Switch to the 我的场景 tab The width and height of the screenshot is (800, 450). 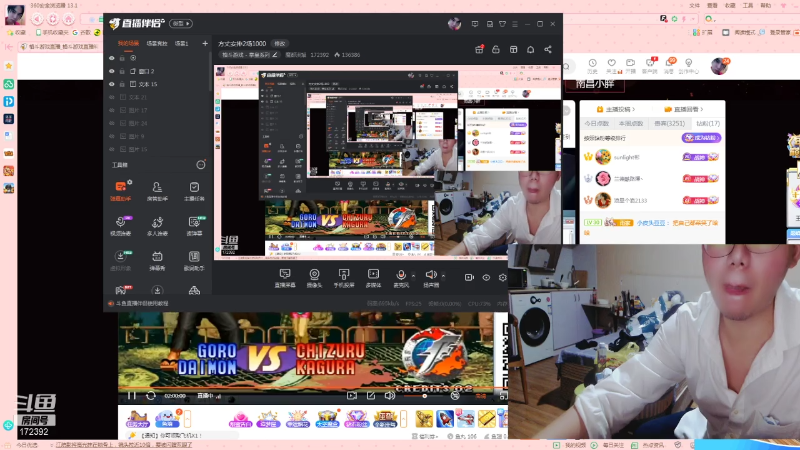click(128, 43)
